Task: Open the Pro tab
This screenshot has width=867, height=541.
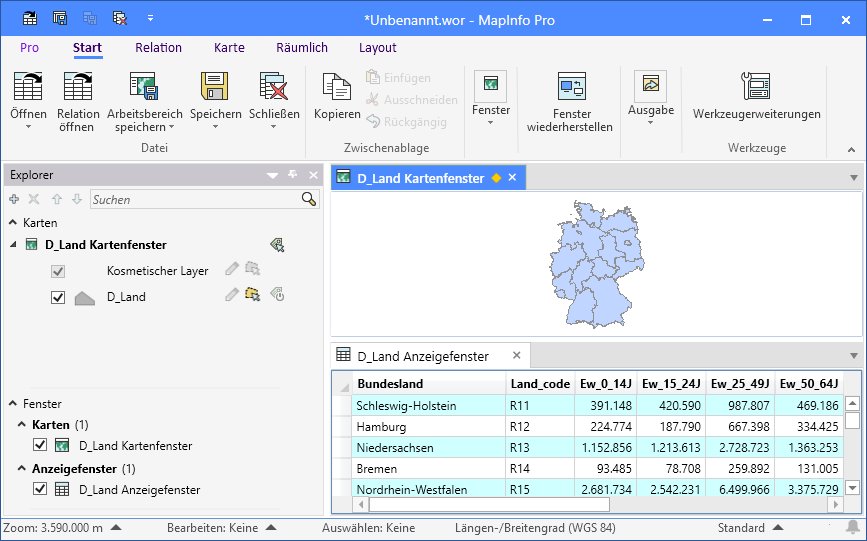Action: [x=29, y=48]
